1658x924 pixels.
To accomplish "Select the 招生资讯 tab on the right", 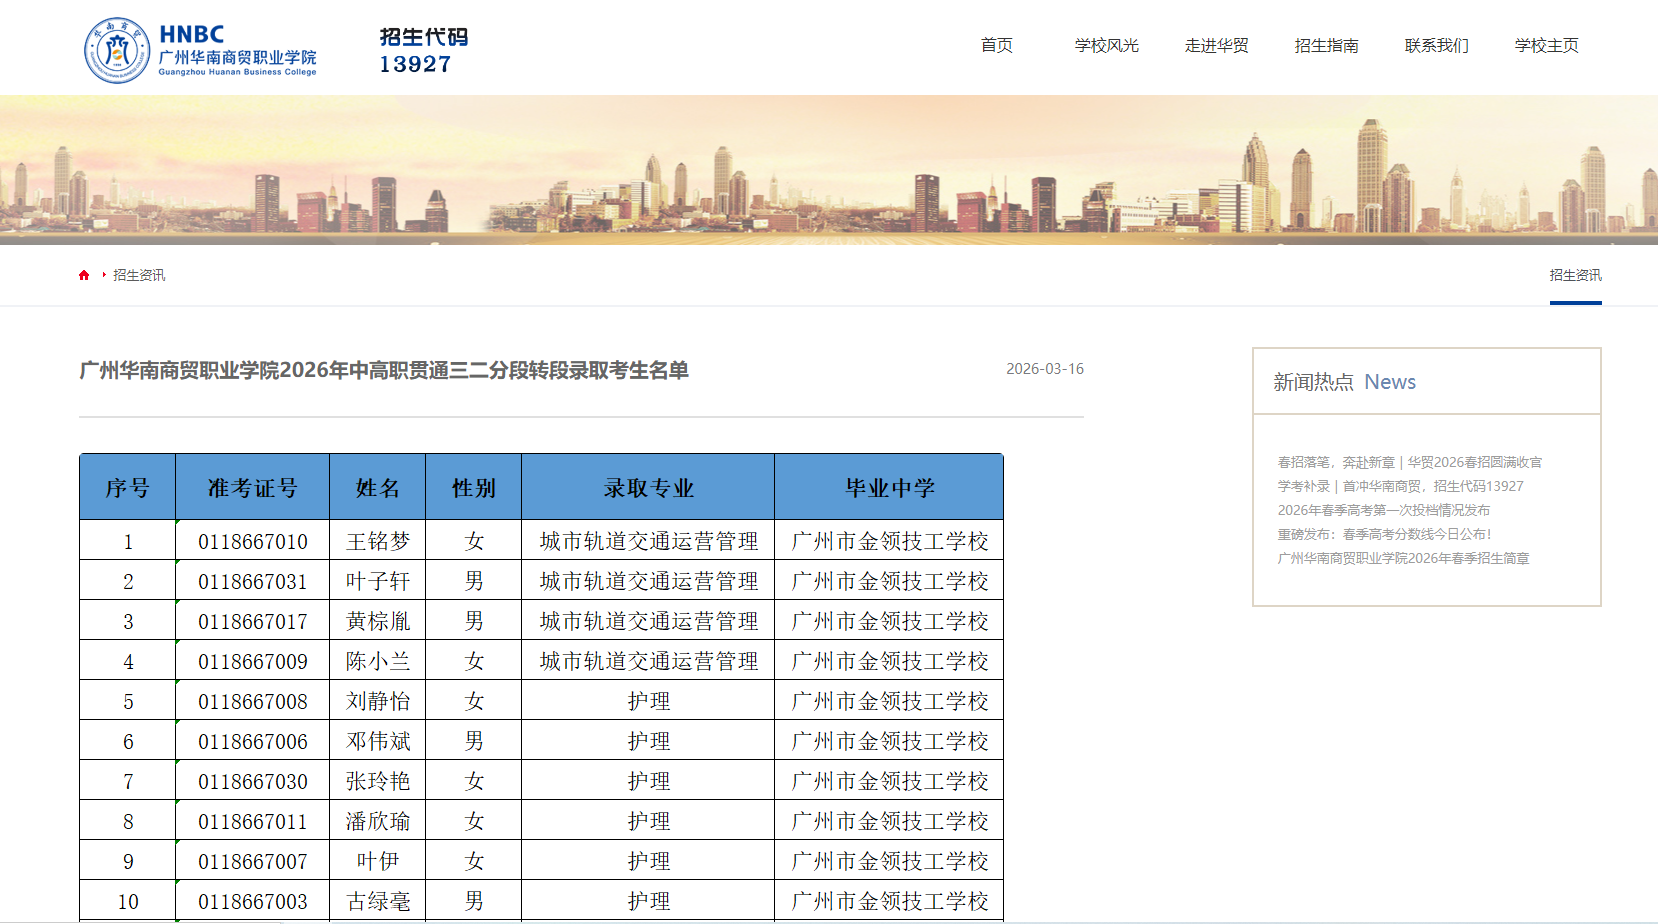I will coord(1575,274).
